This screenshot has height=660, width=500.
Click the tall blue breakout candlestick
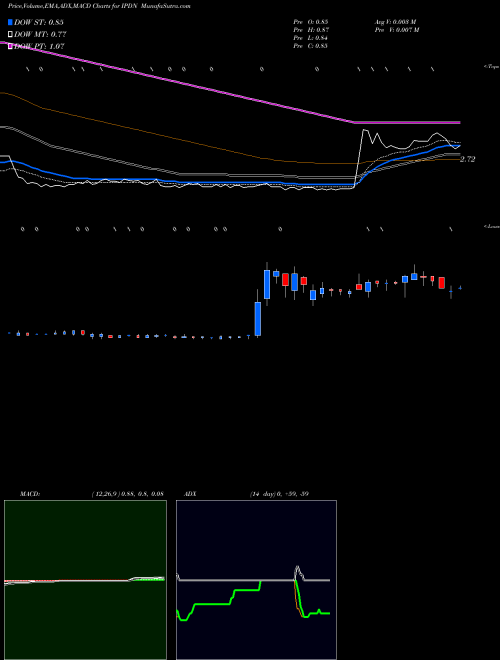click(258, 319)
